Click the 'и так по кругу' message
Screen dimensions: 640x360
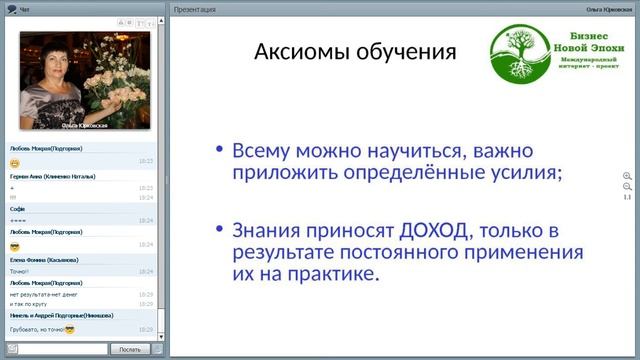click(x=28, y=304)
